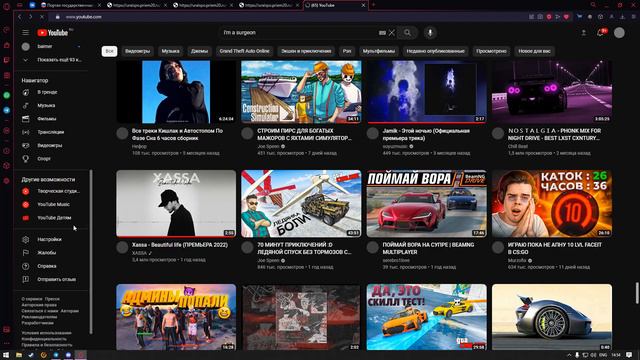
Task: Open Творческая студия in sidebar
Action: coord(51,191)
